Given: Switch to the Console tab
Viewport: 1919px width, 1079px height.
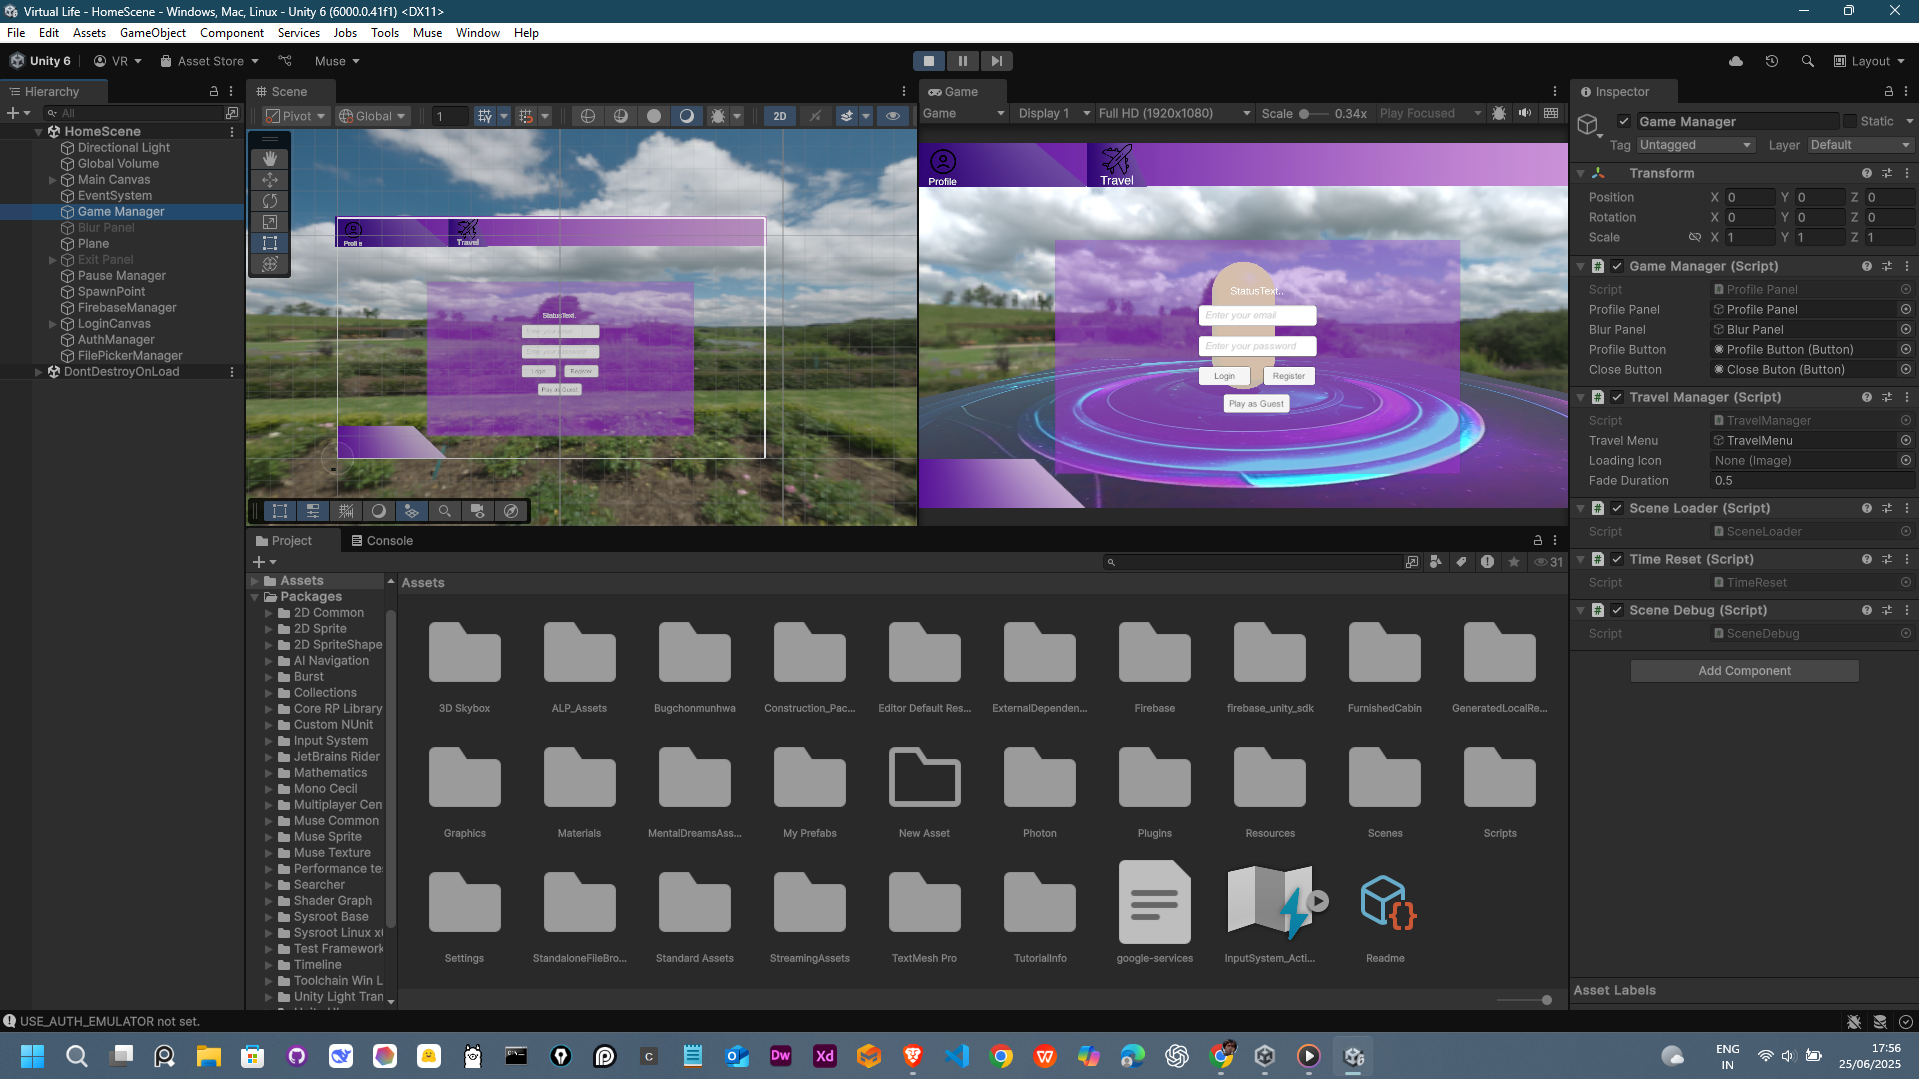Looking at the screenshot, I should [381, 541].
